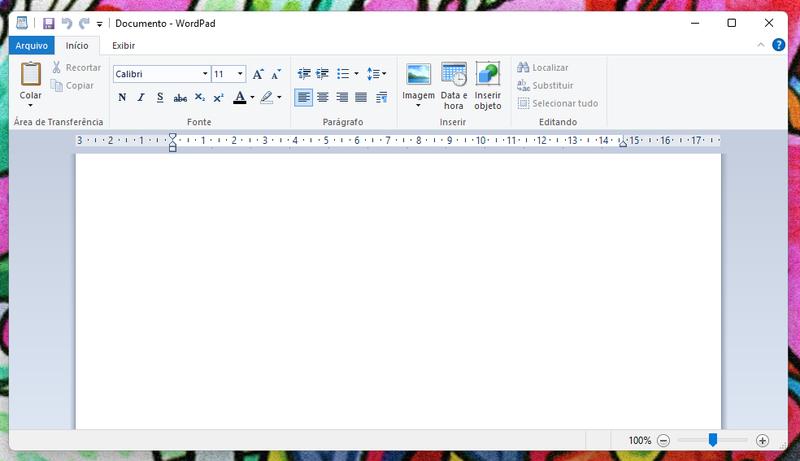Open the font size 11 dropdown

coord(240,74)
